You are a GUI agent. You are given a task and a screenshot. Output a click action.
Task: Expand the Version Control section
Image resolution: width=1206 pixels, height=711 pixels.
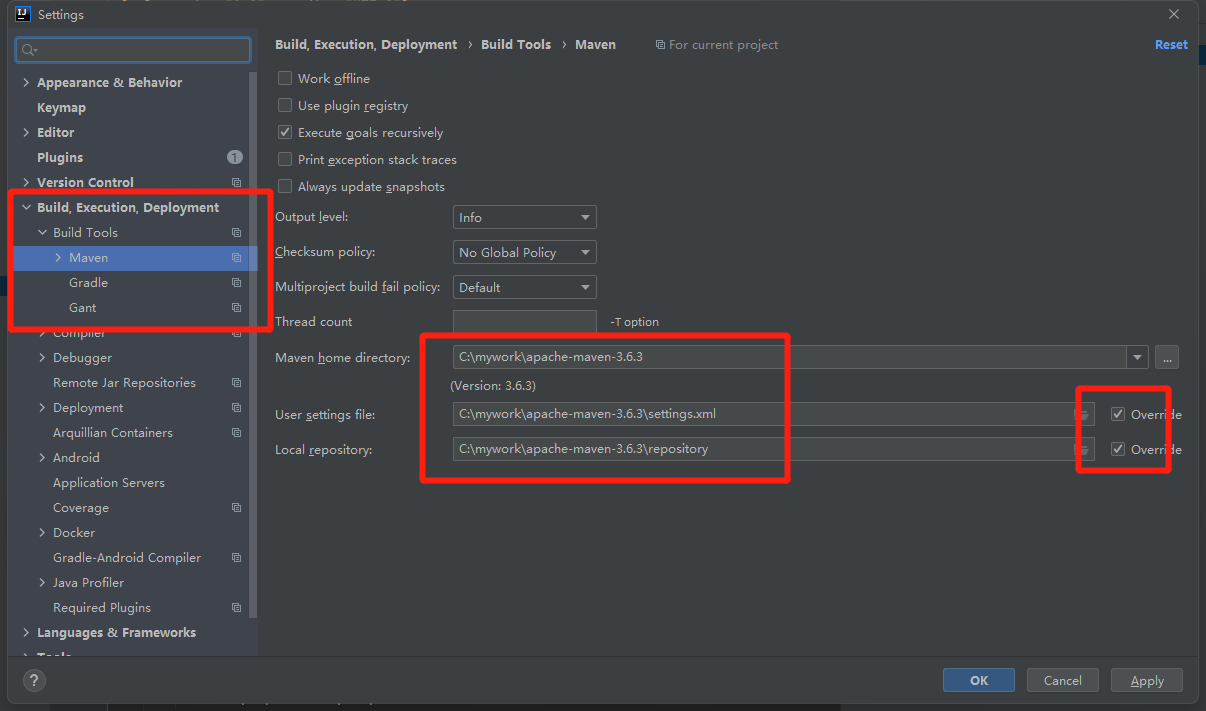pyautogui.click(x=26, y=182)
